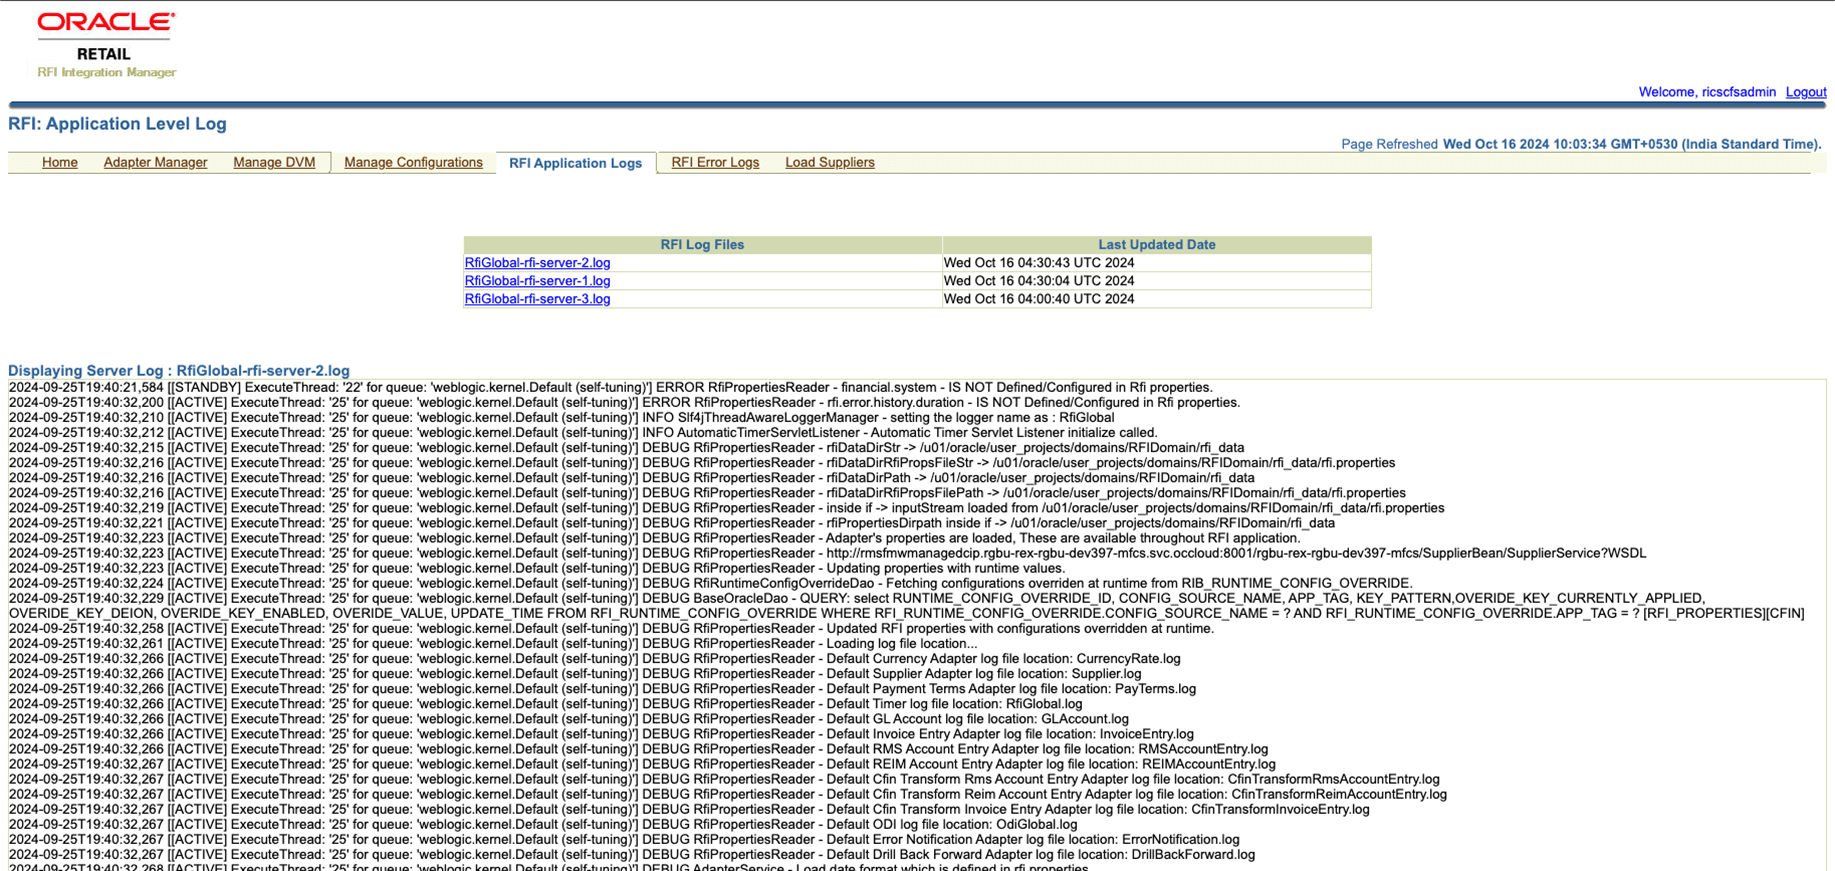This screenshot has width=1835, height=871.
Task: Click log line with OdiGlobal.log location
Action: point(543,825)
